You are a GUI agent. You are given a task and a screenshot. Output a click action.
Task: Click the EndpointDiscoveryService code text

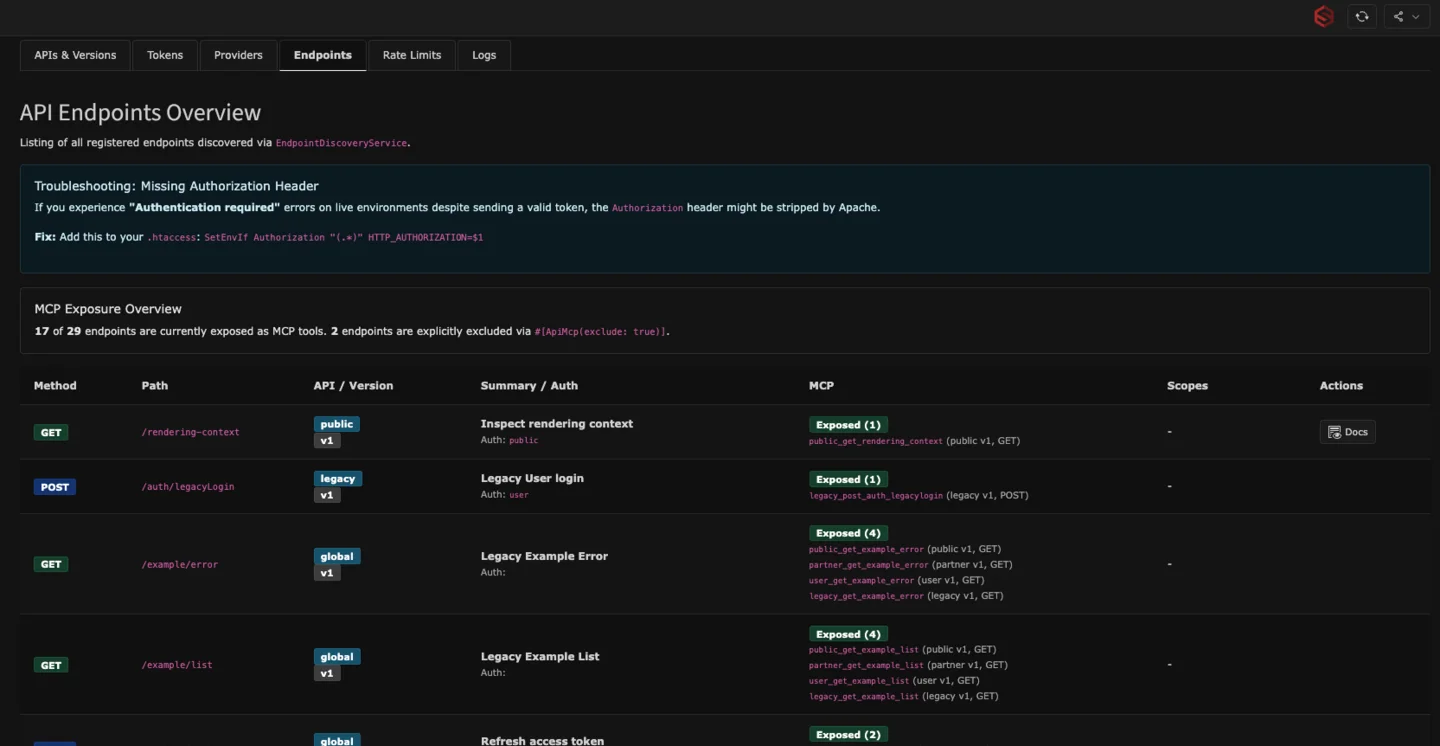pyautogui.click(x=341, y=143)
